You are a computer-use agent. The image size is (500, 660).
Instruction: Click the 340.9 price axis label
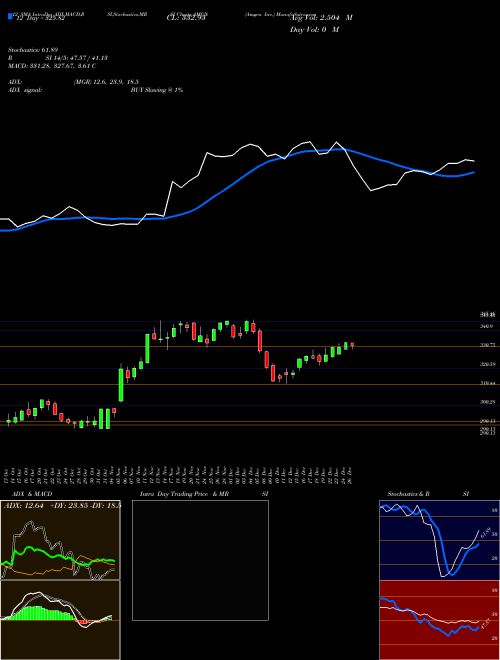tap(487, 326)
